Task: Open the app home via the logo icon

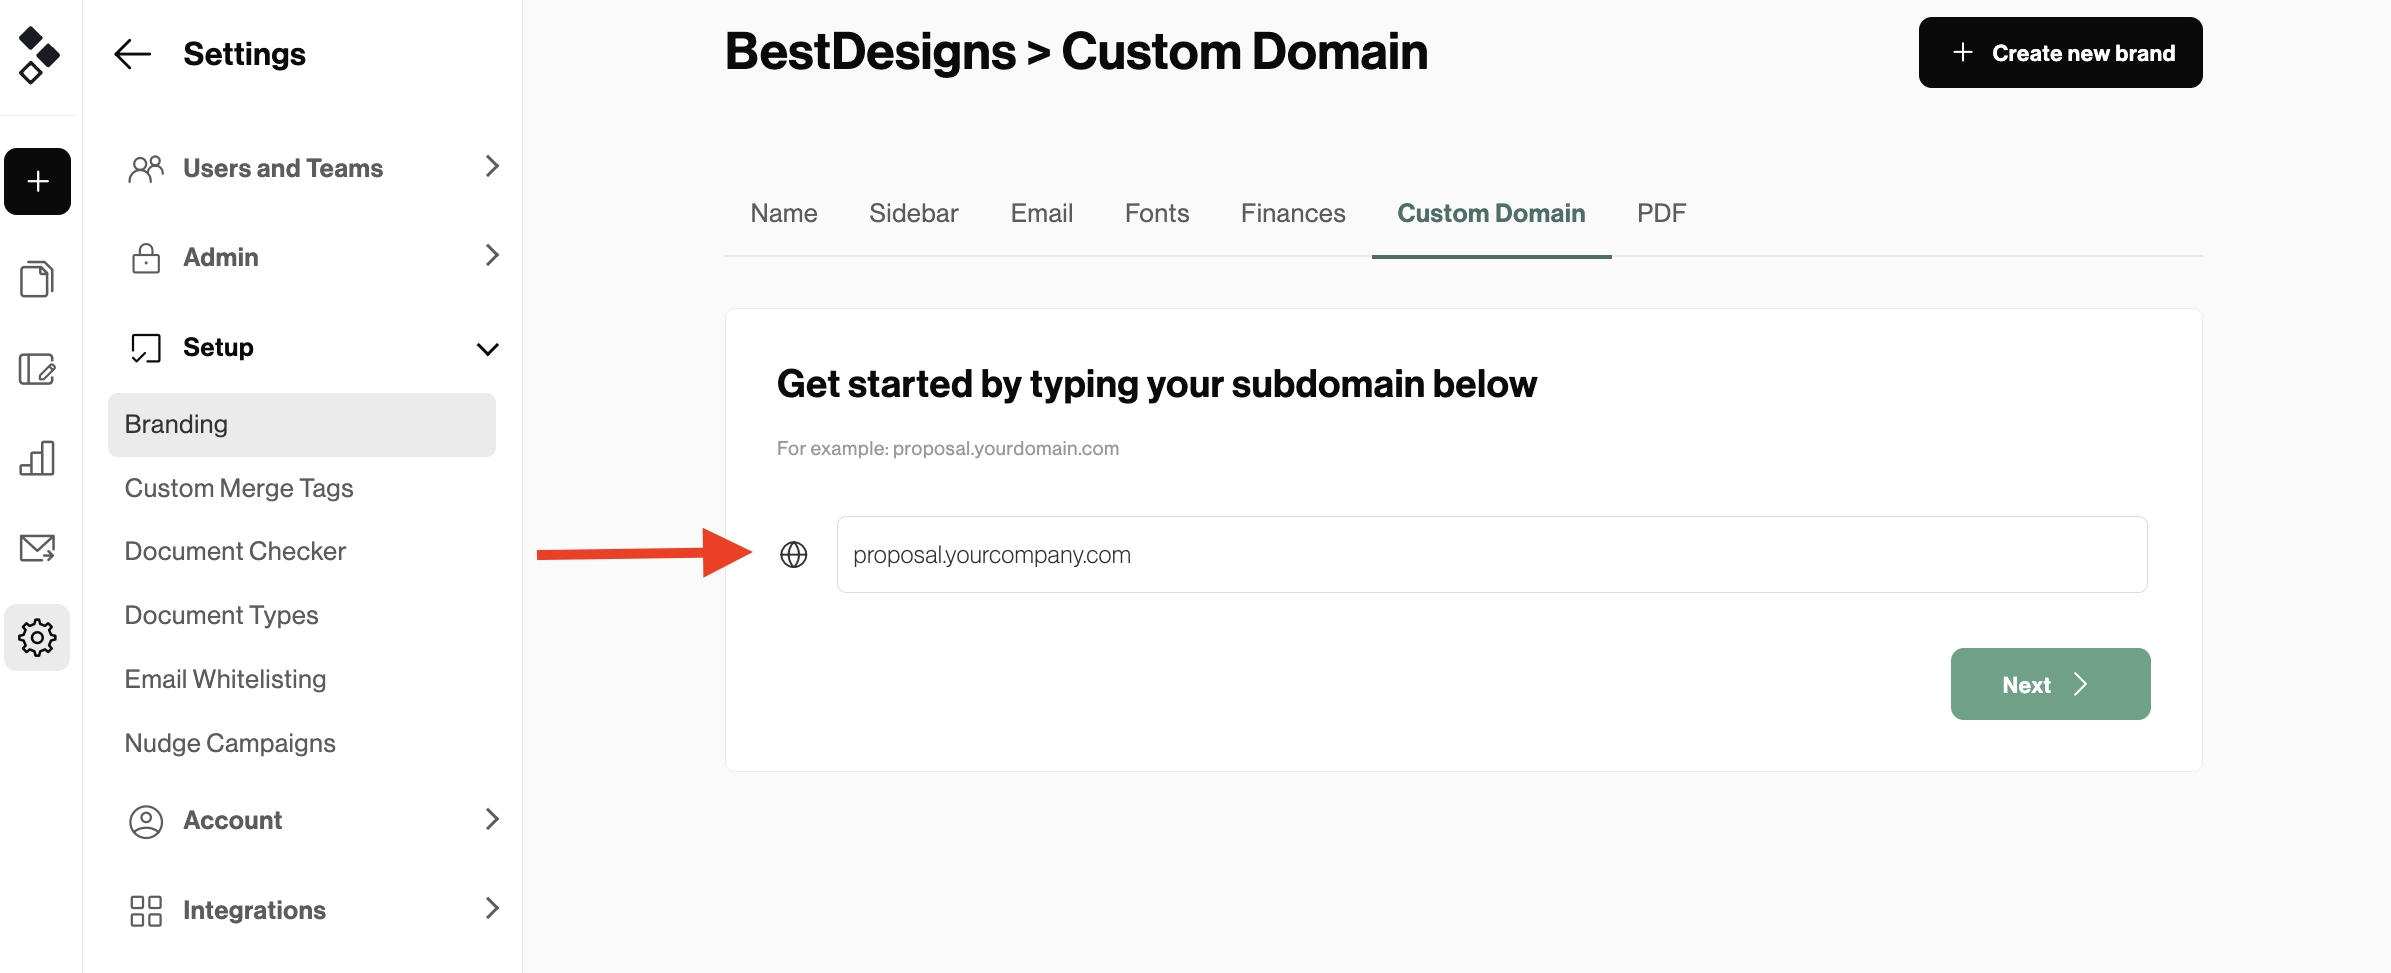Action: [37, 57]
